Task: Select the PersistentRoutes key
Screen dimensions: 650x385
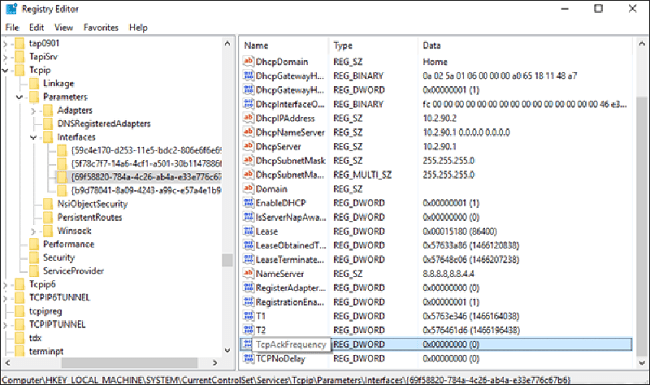Action: (90, 217)
